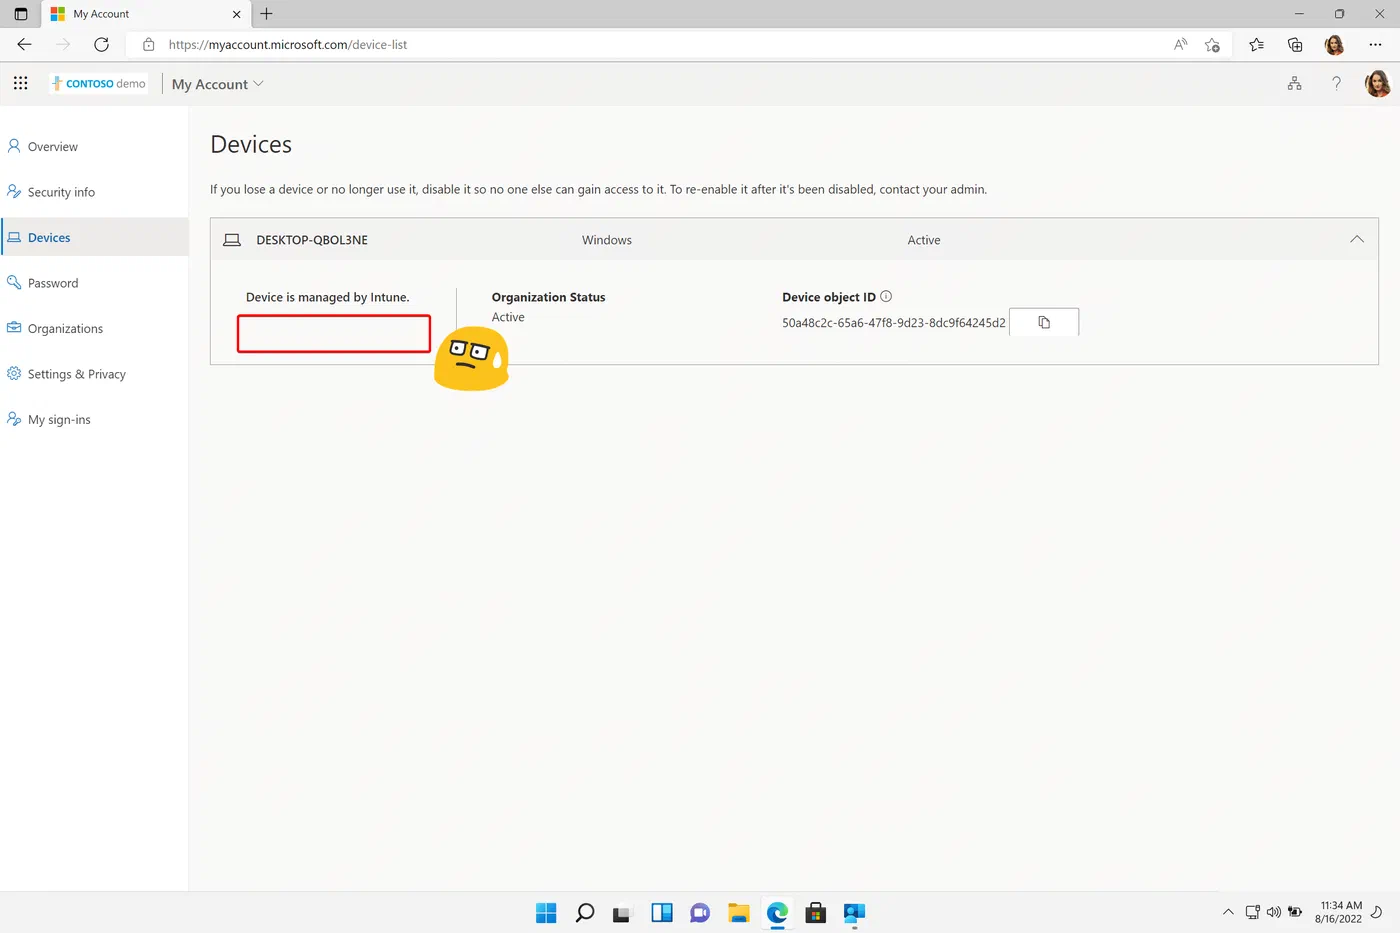Open the organization chart icon in header
Screen dimensions: 1400x933
point(1295,84)
